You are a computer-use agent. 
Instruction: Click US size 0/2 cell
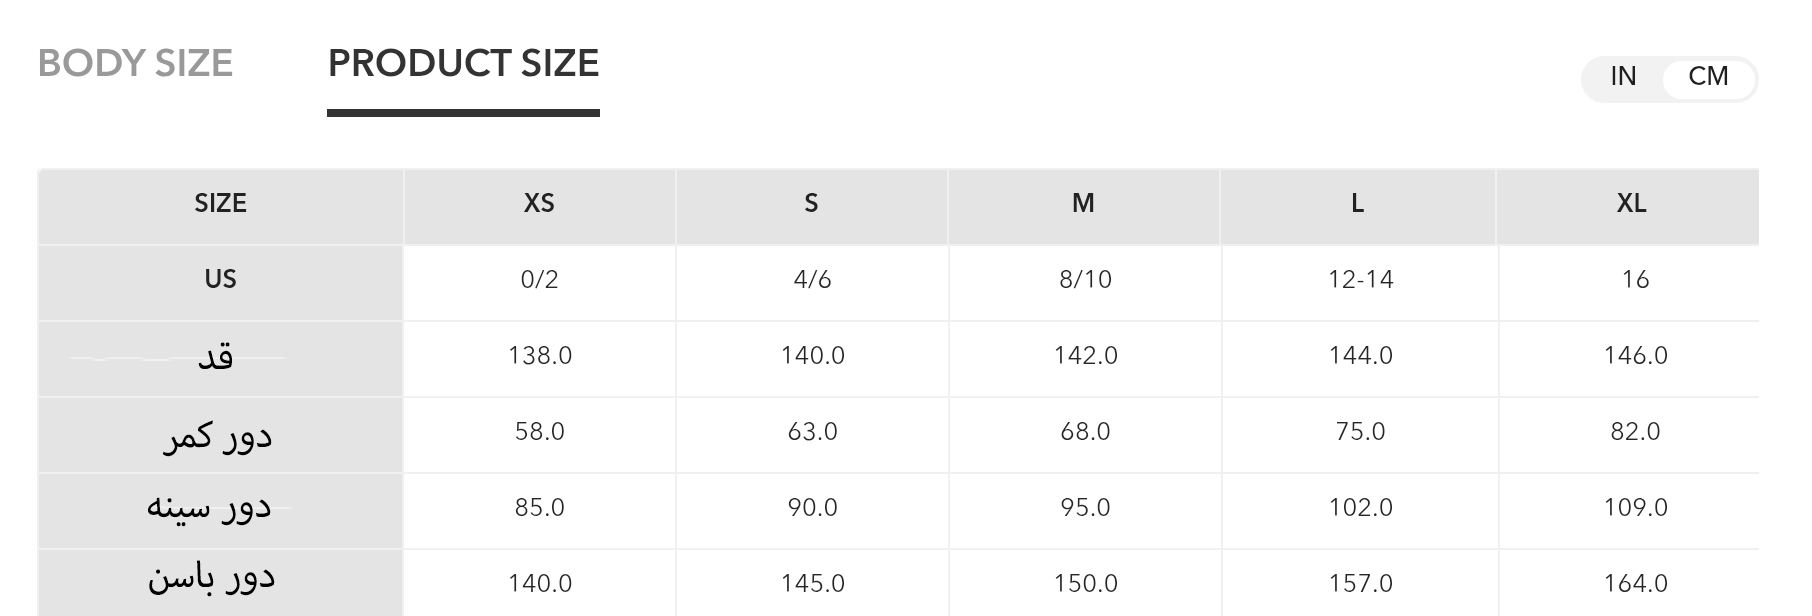point(539,280)
